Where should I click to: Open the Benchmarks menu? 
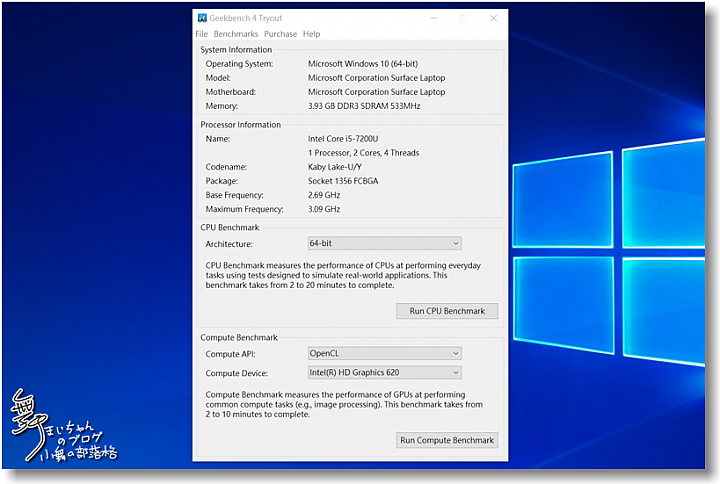point(236,34)
